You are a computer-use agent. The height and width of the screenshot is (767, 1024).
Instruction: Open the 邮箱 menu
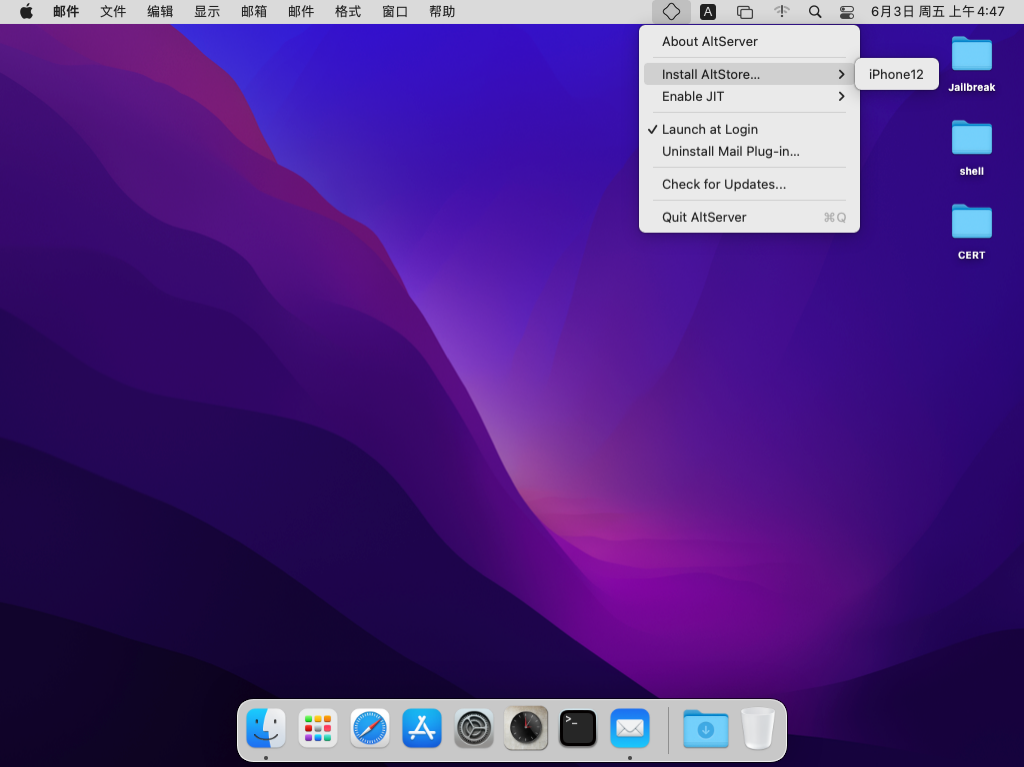(254, 12)
